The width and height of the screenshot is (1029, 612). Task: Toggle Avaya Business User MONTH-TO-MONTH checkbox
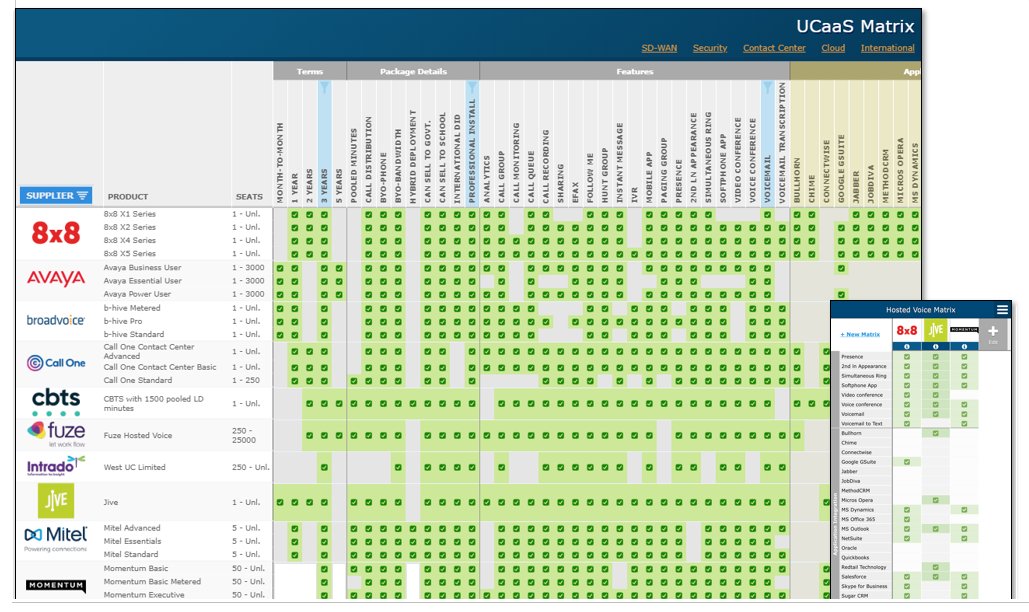280,268
